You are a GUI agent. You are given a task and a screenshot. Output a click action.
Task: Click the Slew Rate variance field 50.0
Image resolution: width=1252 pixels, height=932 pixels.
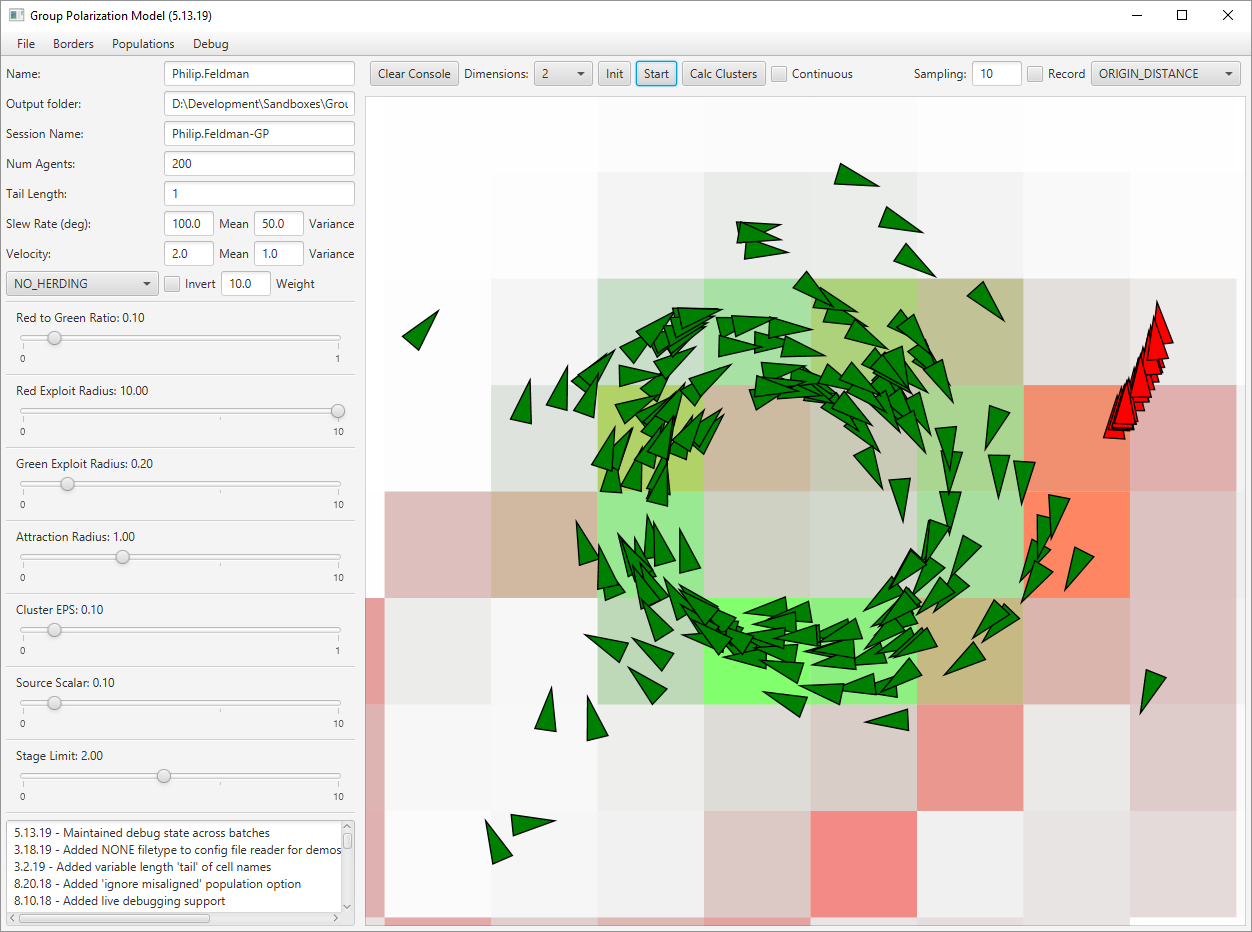(x=279, y=224)
